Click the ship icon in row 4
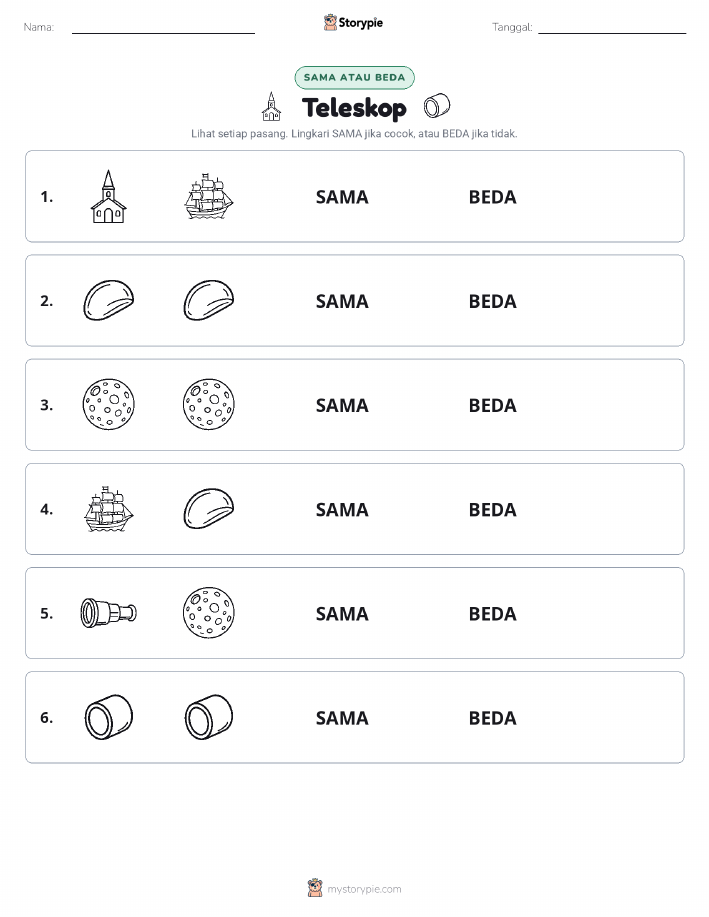 pyautogui.click(x=109, y=509)
